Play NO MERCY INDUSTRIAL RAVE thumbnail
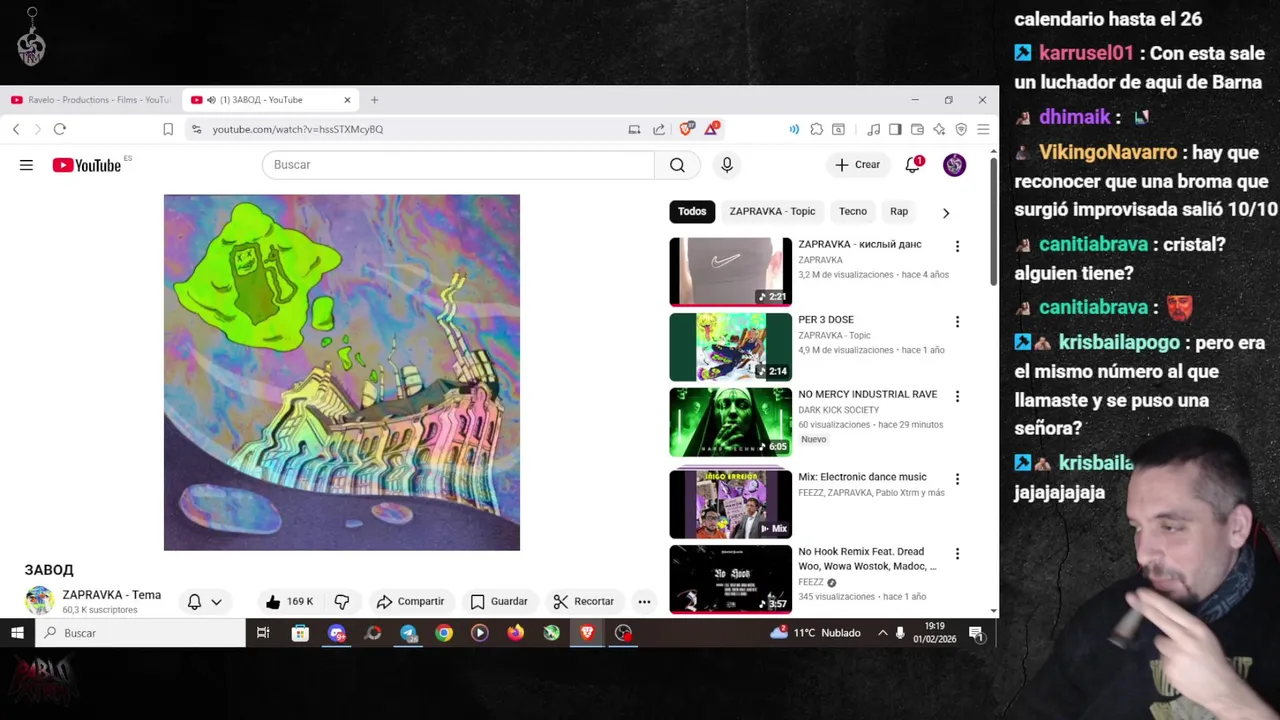The image size is (1280, 720). coord(730,422)
